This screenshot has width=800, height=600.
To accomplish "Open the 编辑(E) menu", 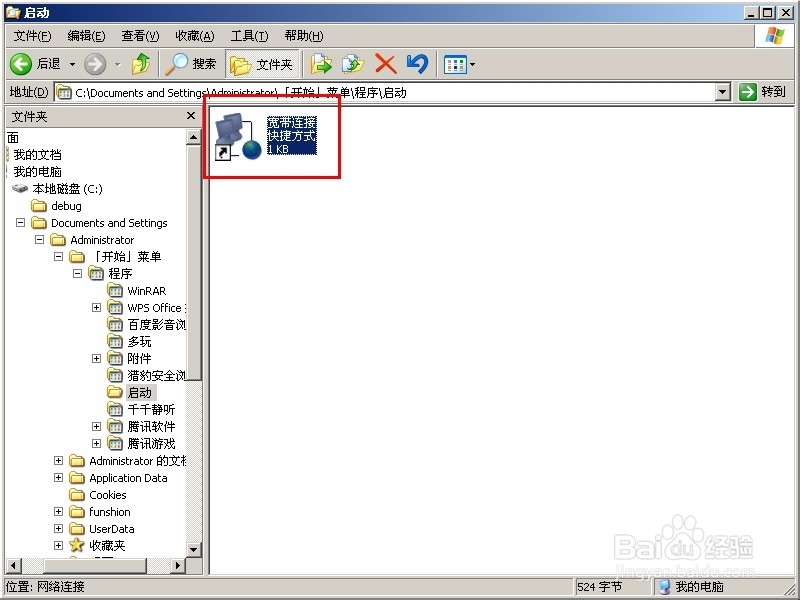I will [x=86, y=36].
